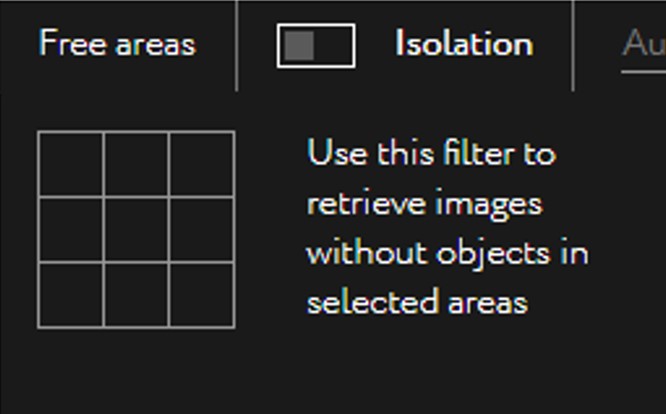Open the Free areas filter heading

click(x=117, y=43)
